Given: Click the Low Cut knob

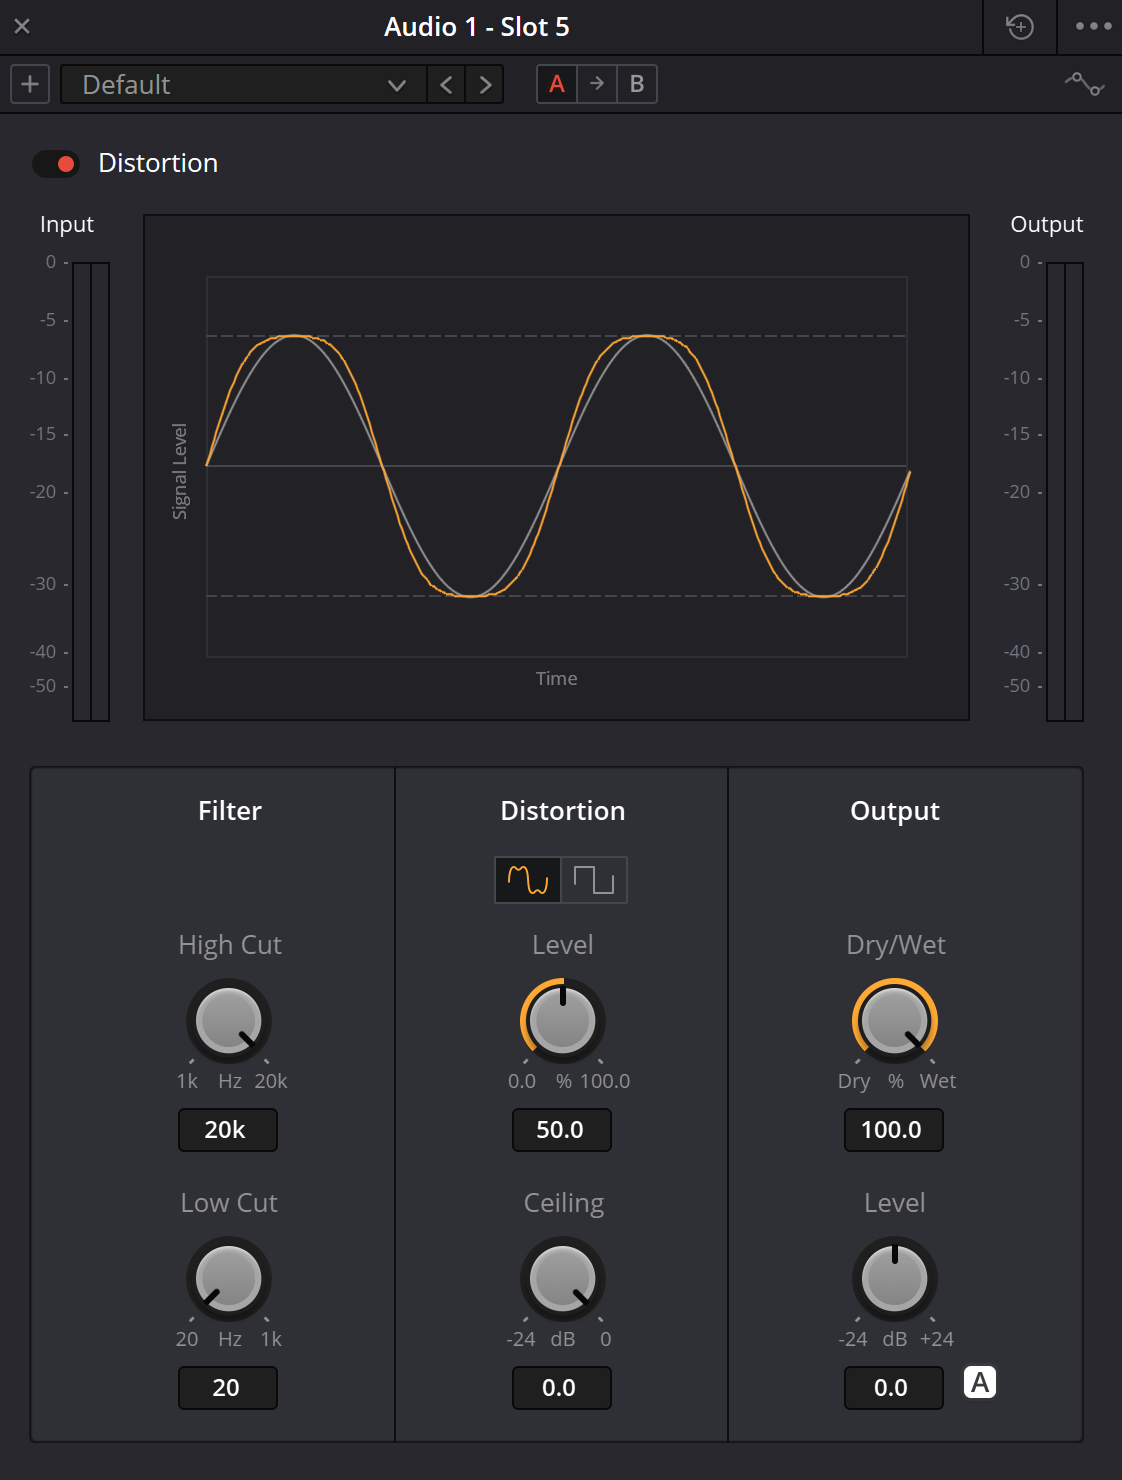Looking at the screenshot, I should [229, 1279].
